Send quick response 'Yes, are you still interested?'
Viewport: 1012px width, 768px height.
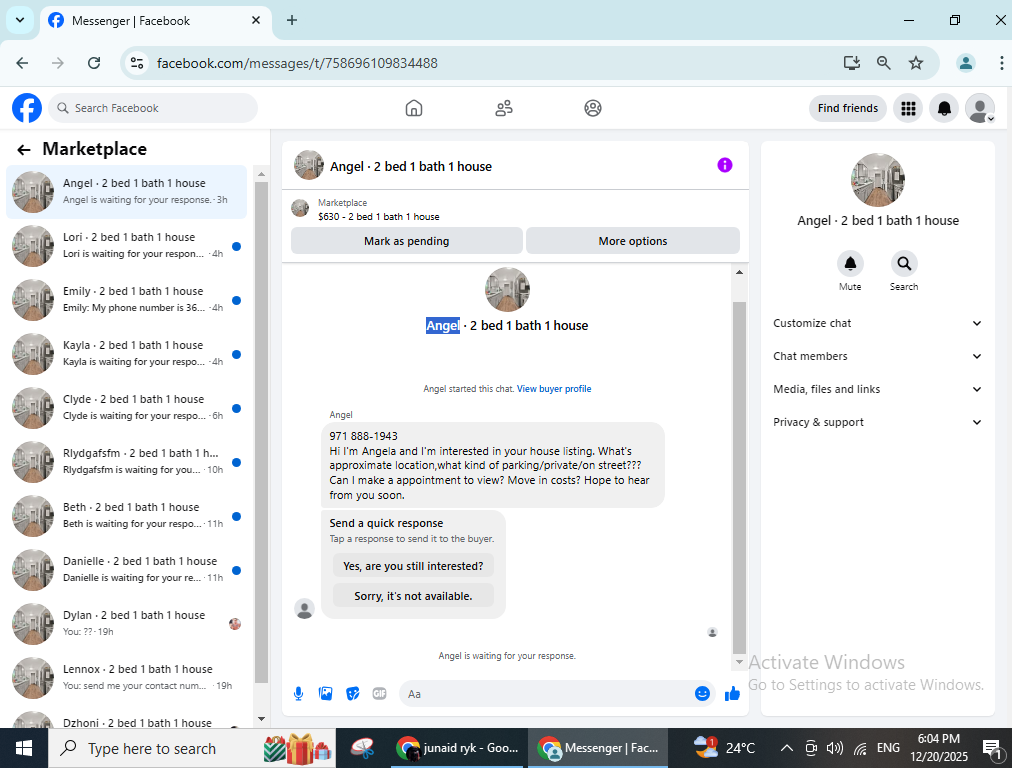click(413, 566)
